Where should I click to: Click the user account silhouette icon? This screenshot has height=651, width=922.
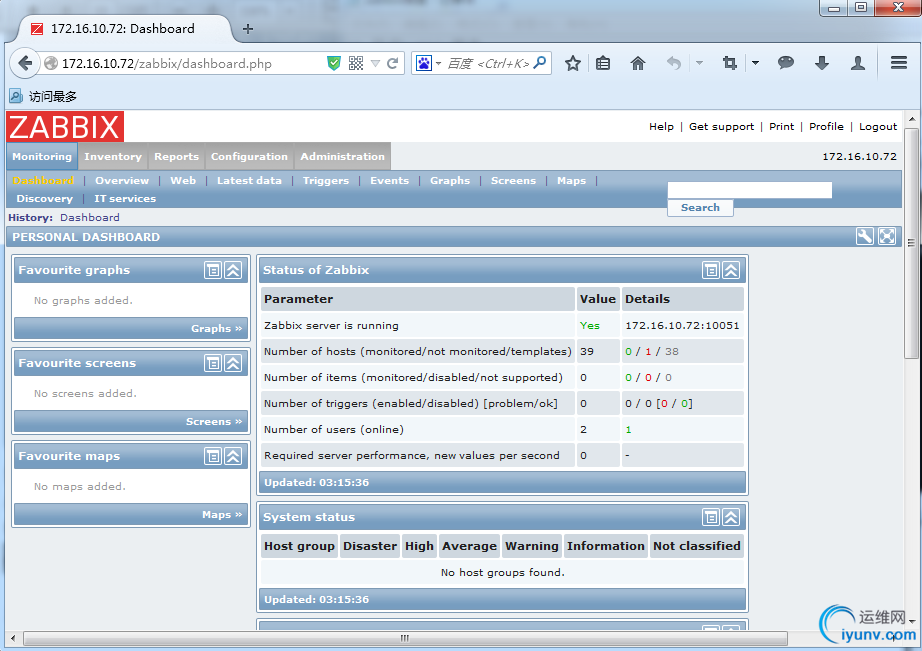coord(858,63)
